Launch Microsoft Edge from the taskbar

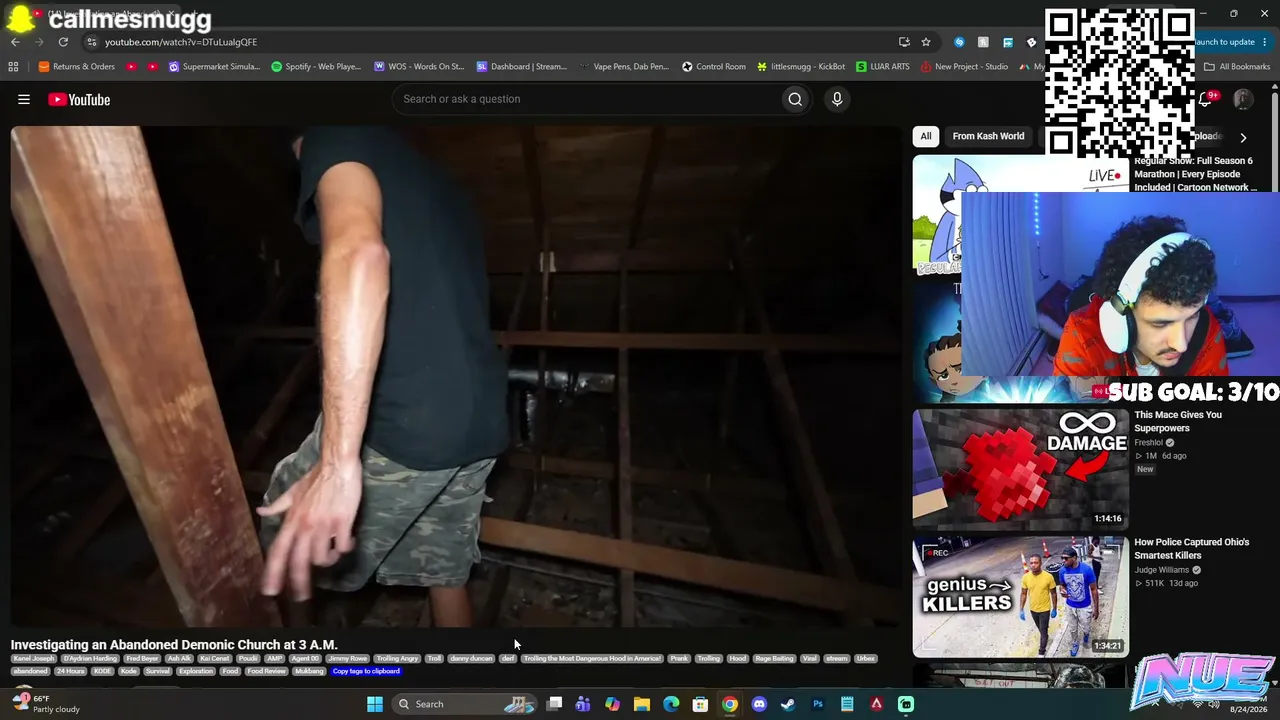[x=671, y=704]
